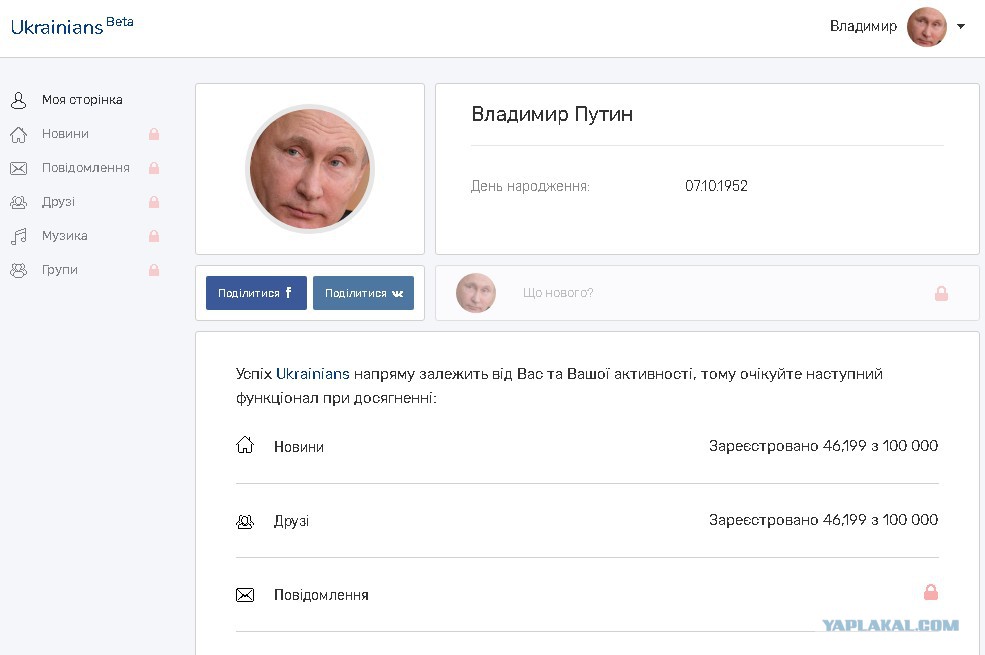Click the Друзі people icon in sidebar
Image resolution: width=985 pixels, height=655 pixels.
tap(19, 202)
